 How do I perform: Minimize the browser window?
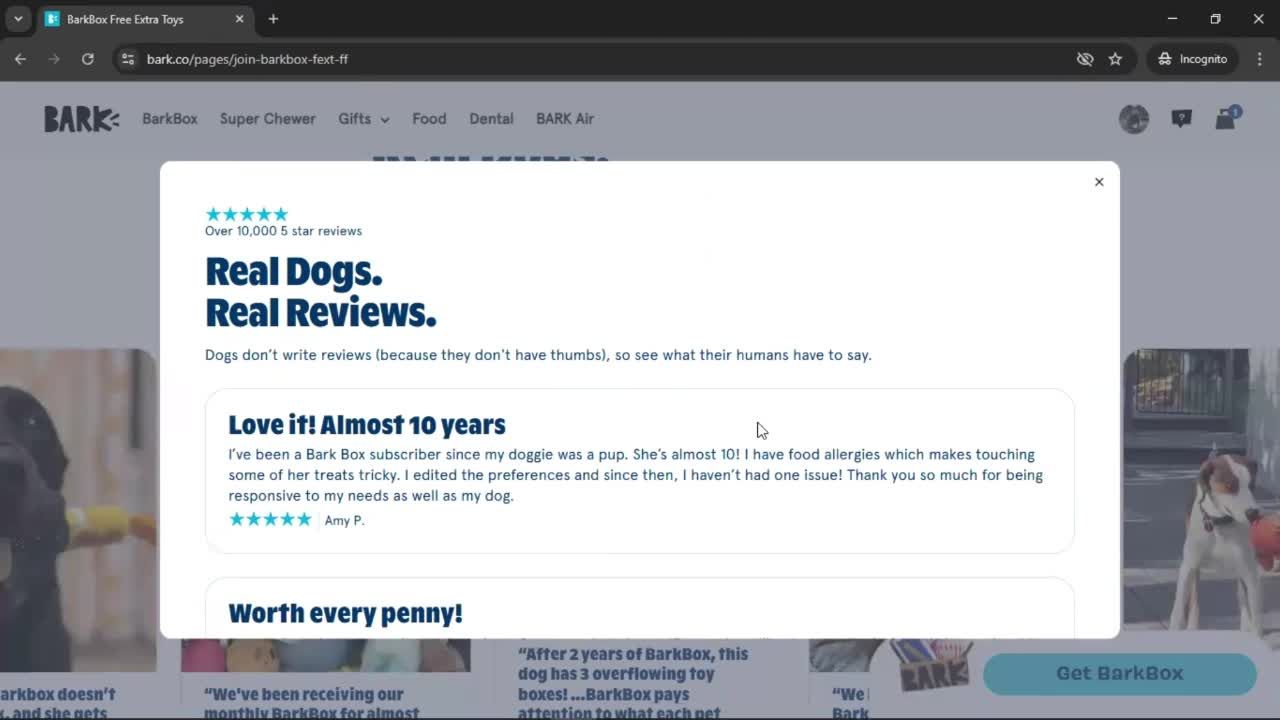(x=1172, y=19)
